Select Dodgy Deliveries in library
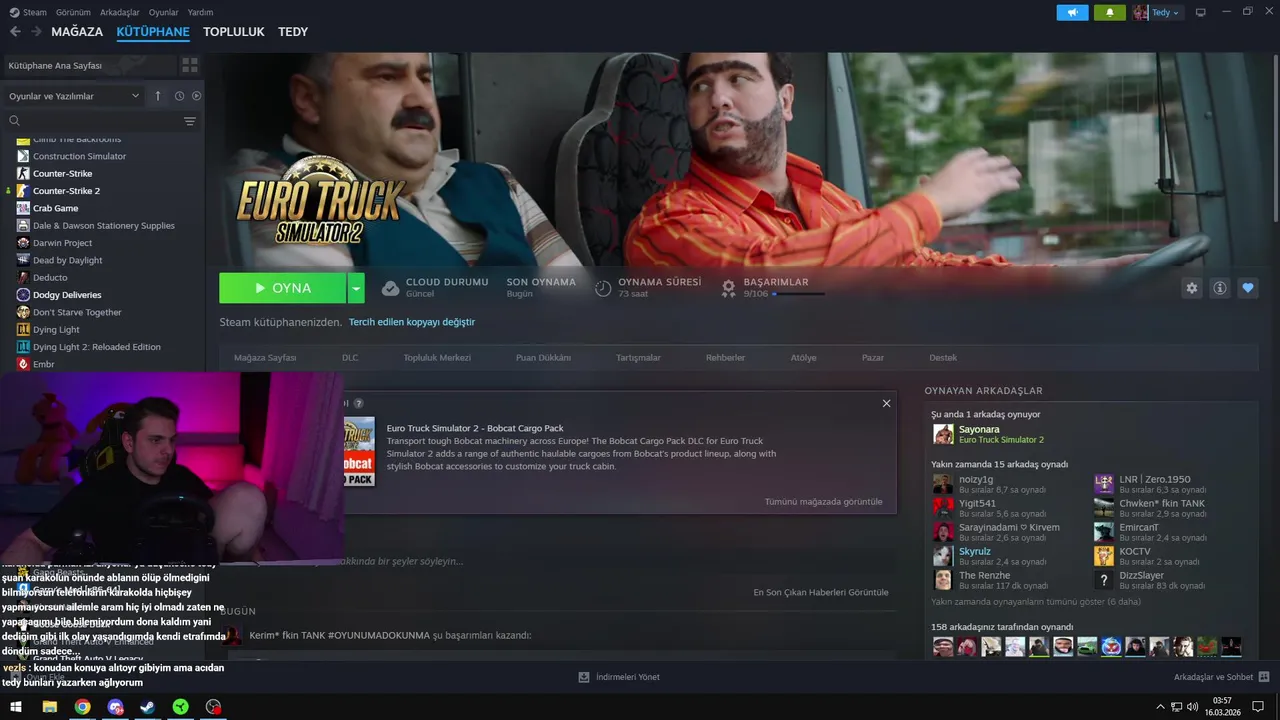This screenshot has width=1280, height=720. click(67, 295)
